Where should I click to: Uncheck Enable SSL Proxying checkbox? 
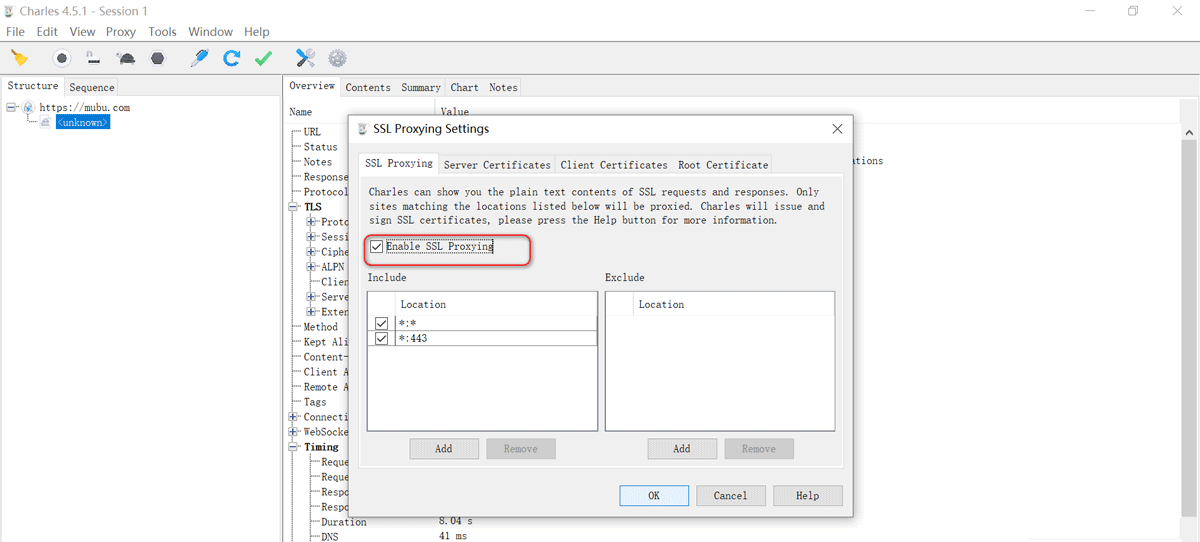click(377, 246)
